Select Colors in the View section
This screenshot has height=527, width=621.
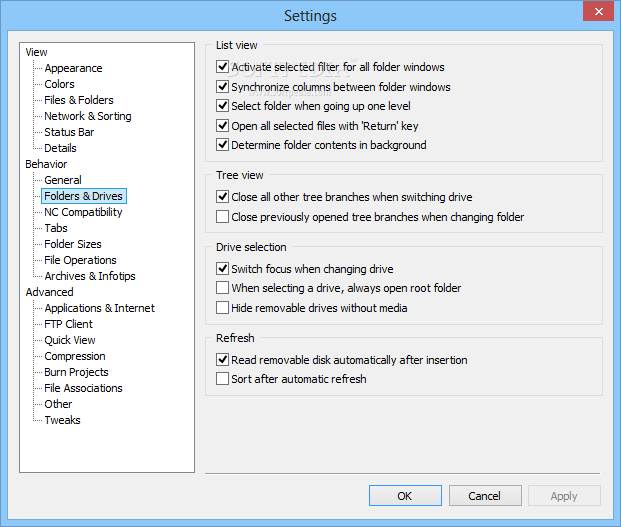point(59,84)
